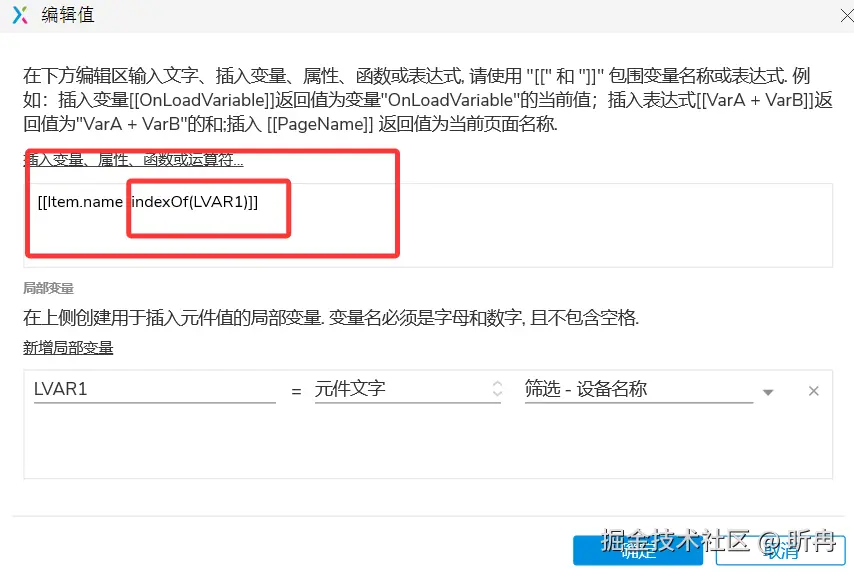Remove the LVAR1 local variable row
This screenshot has height=572, width=854.
814,391
